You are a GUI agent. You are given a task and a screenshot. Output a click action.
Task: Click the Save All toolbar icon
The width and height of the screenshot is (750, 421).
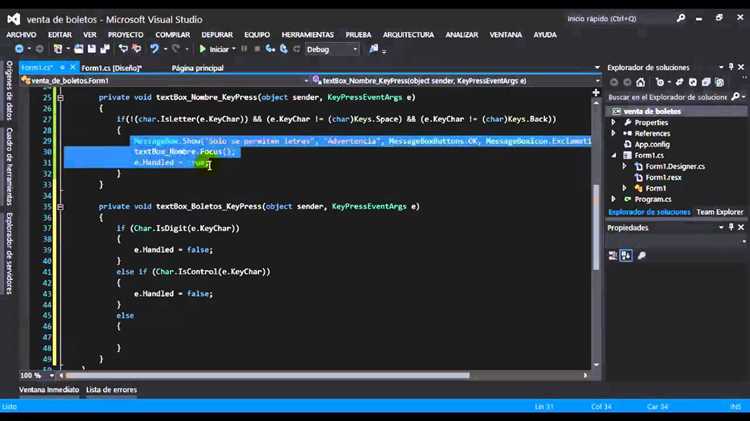point(105,49)
